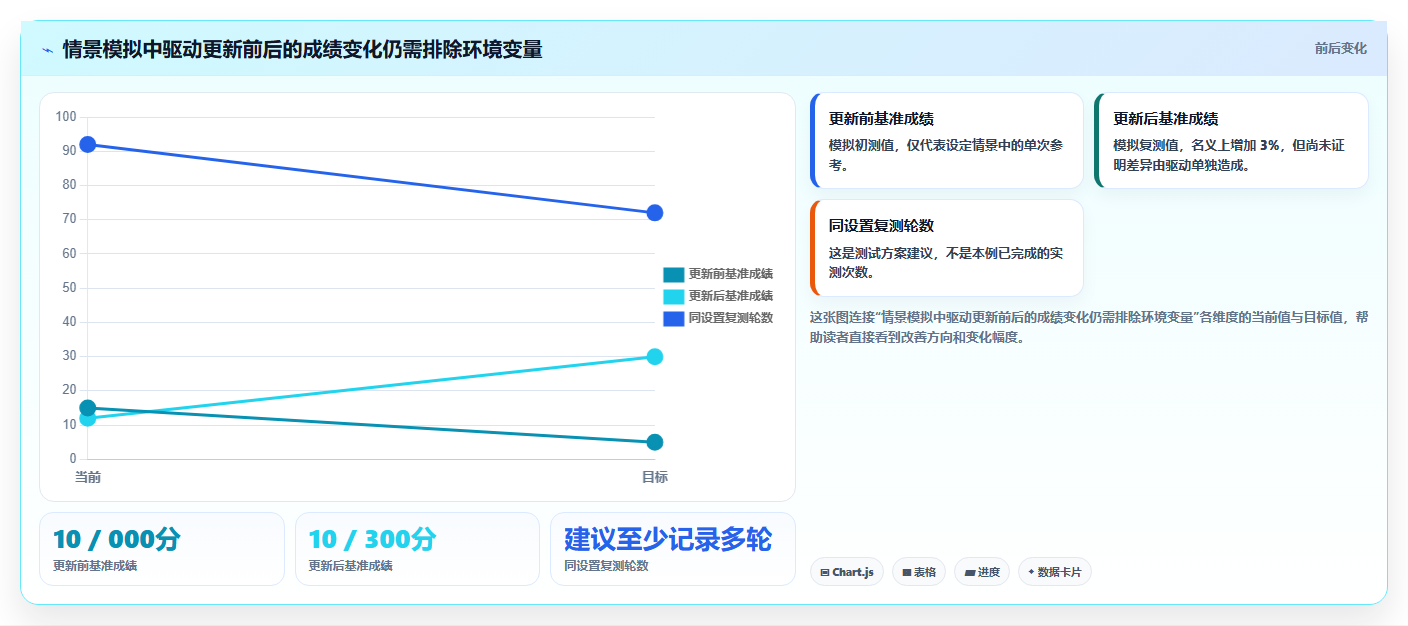Image resolution: width=1408 pixels, height=626 pixels.
Task: Click the blue line's data point at 当前
Action: pos(88,144)
